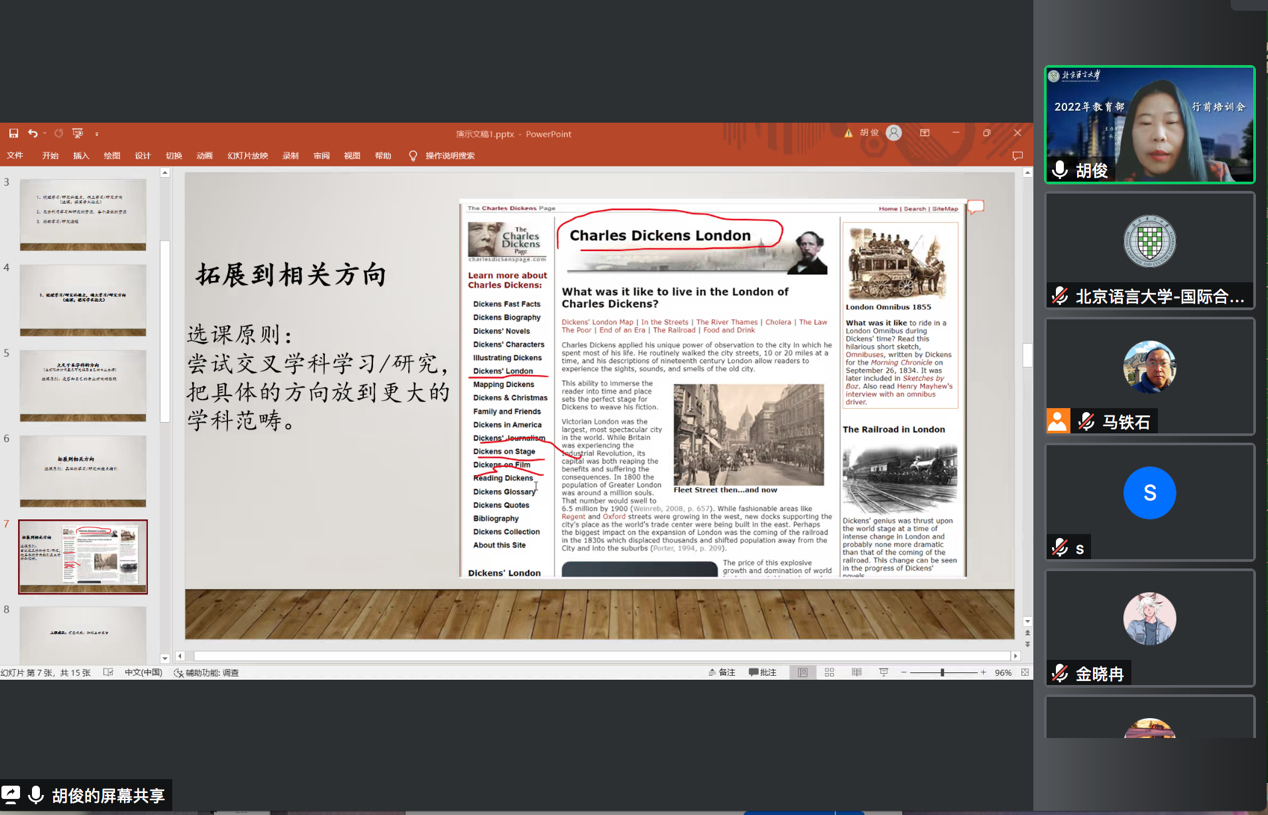This screenshot has height=815, width=1268.
Task: Switch to slide sorter view icon
Action: coord(829,673)
